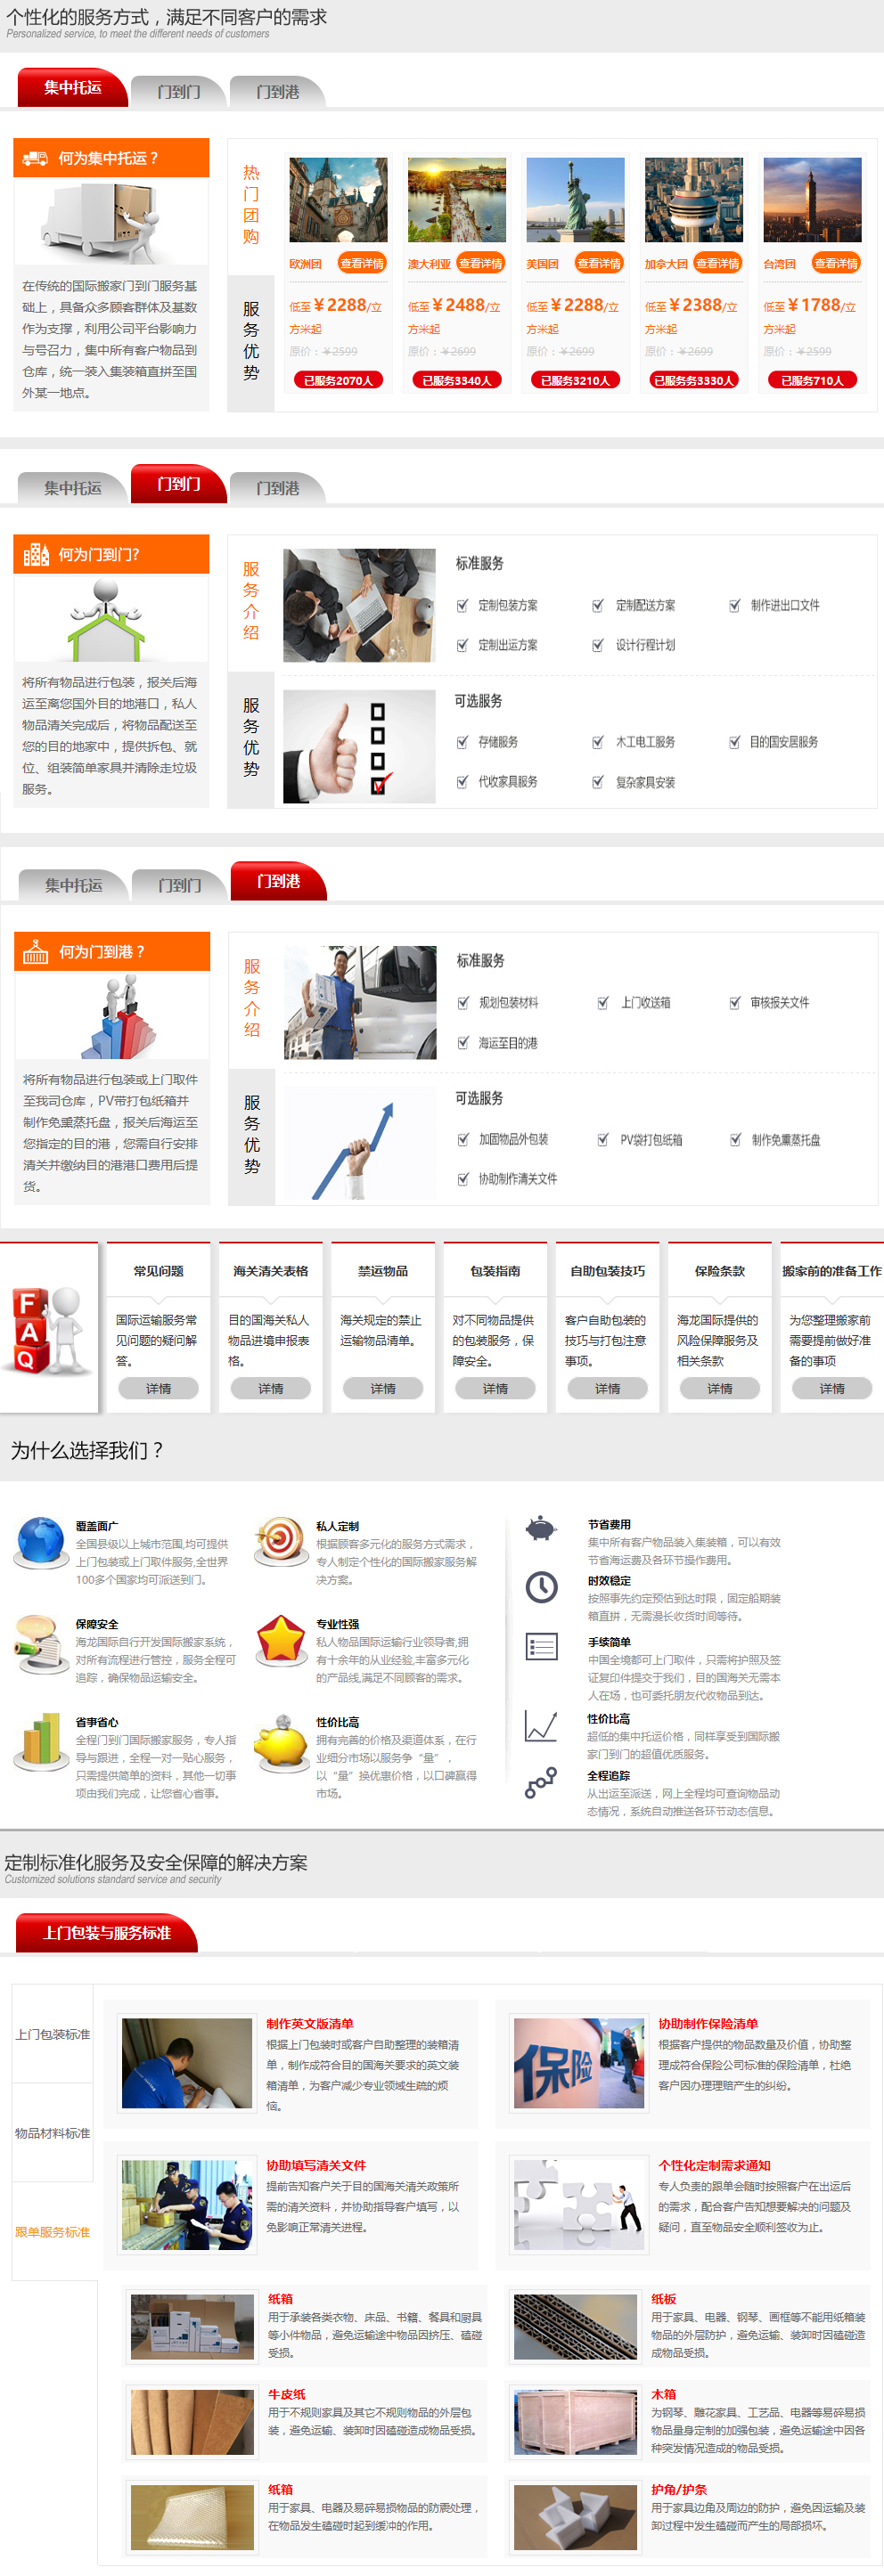Click the golden piggy bank 性价比高 icon

tap(281, 1742)
